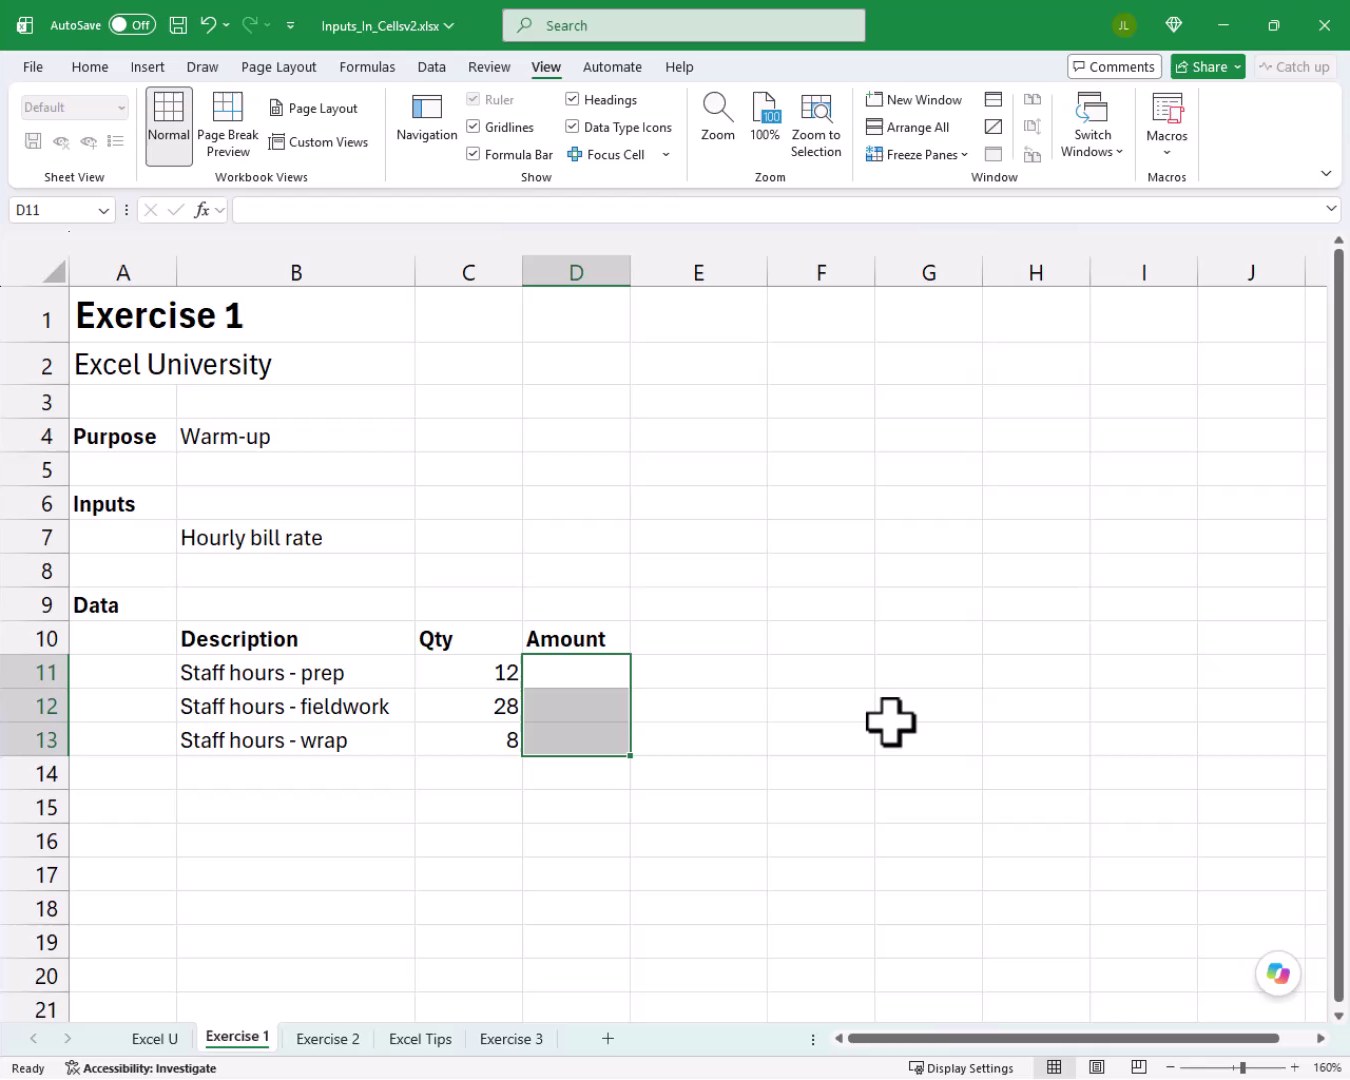Click Accessibility: Investigate in status bar
The height and width of the screenshot is (1080, 1350).
coord(141,1068)
